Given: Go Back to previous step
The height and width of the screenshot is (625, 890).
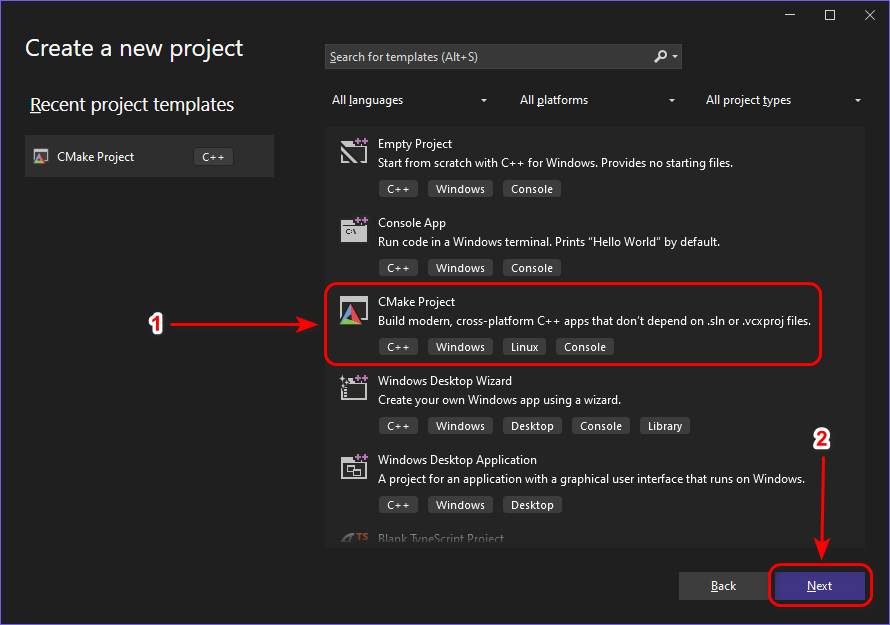Looking at the screenshot, I should (x=723, y=586).
